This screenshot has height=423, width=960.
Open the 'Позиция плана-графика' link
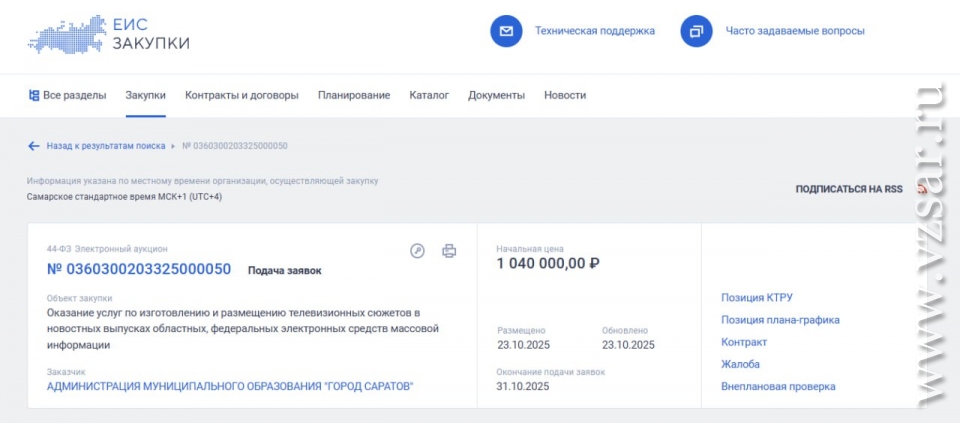[780, 320]
